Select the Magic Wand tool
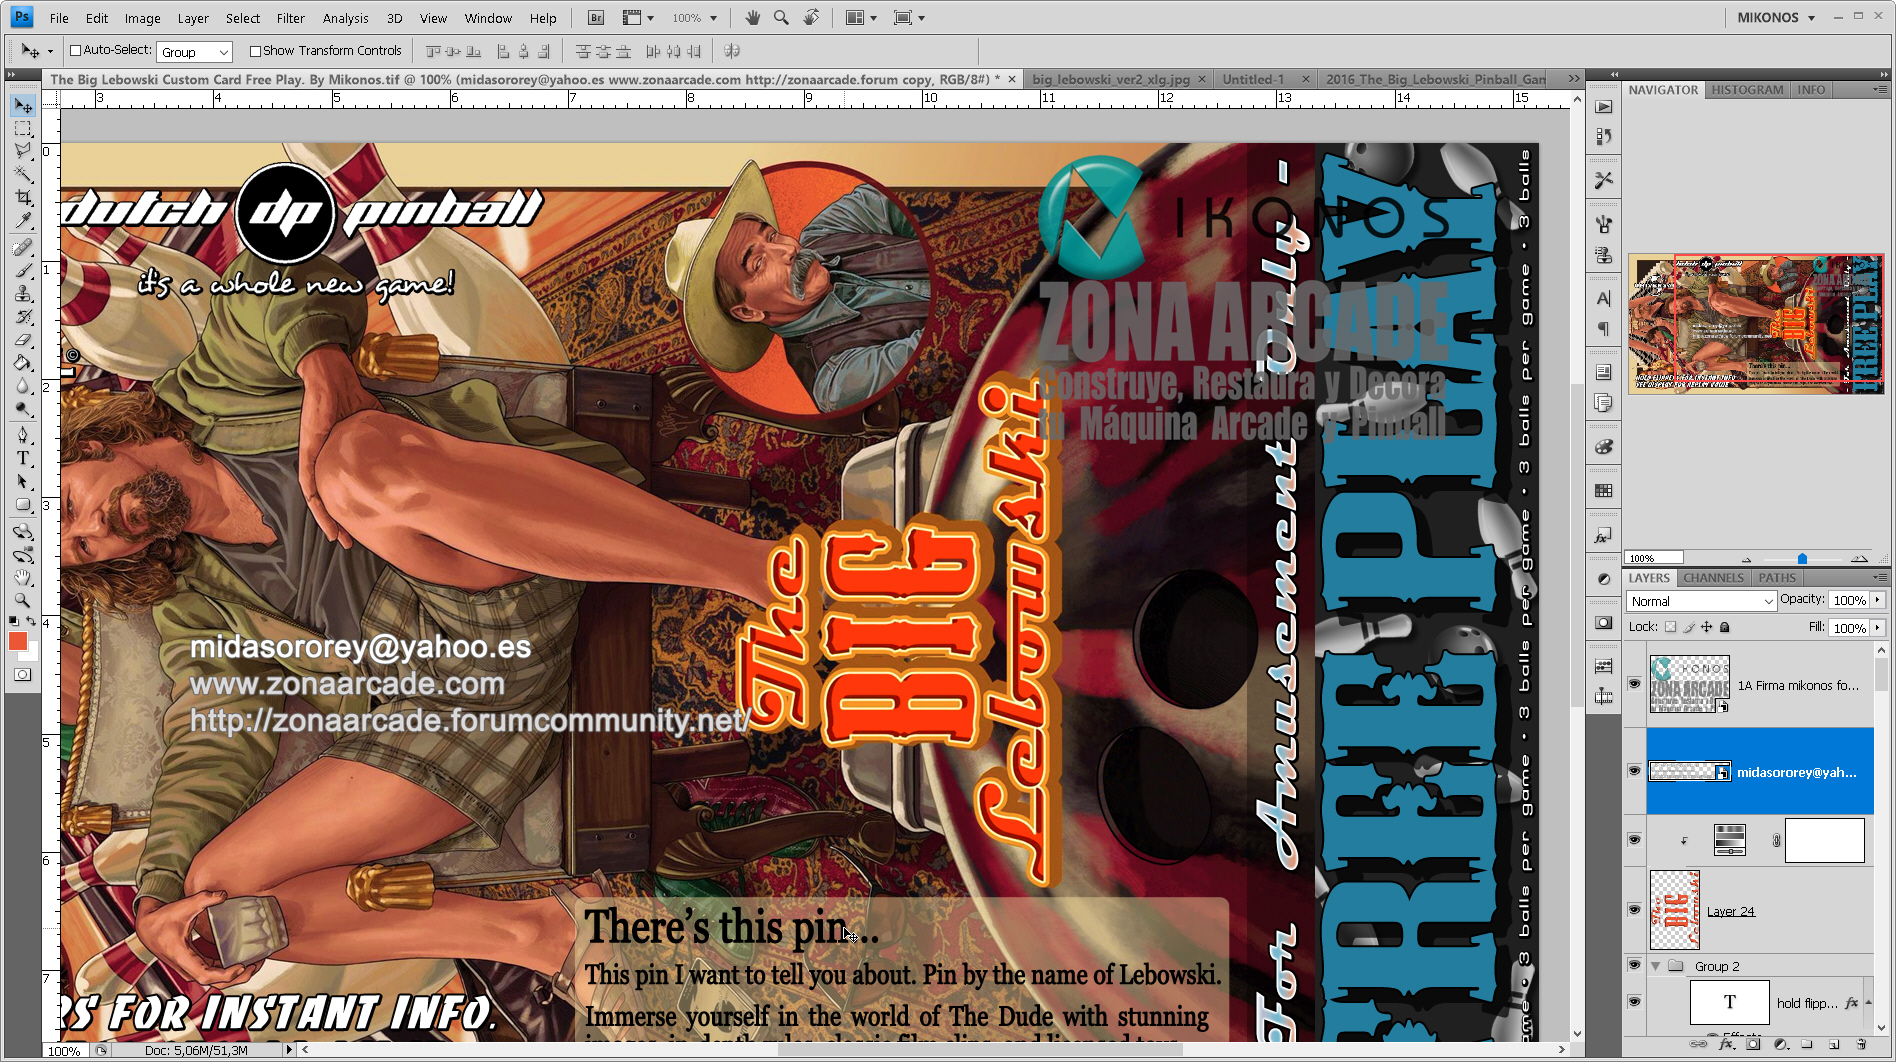 pos(23,174)
